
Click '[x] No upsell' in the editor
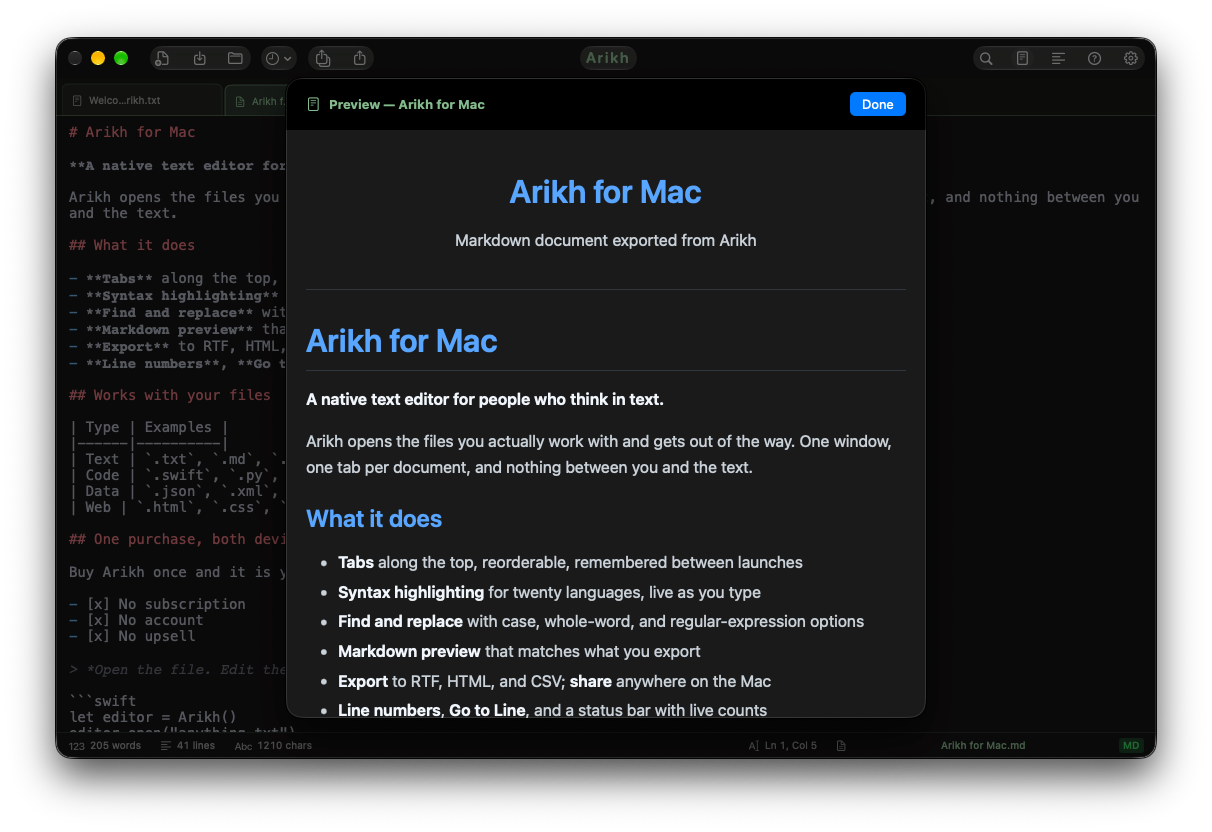(x=140, y=636)
